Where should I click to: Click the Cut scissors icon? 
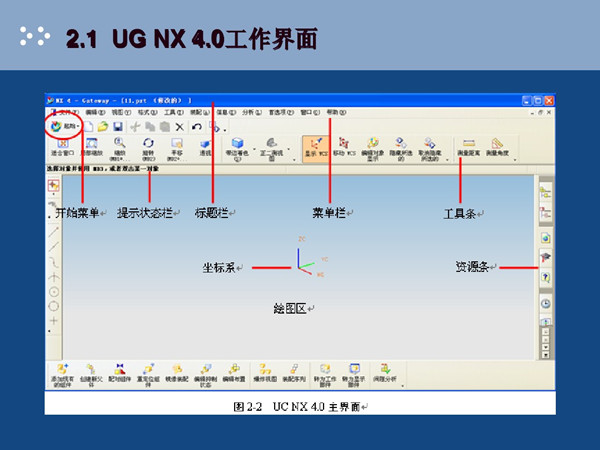135,127
